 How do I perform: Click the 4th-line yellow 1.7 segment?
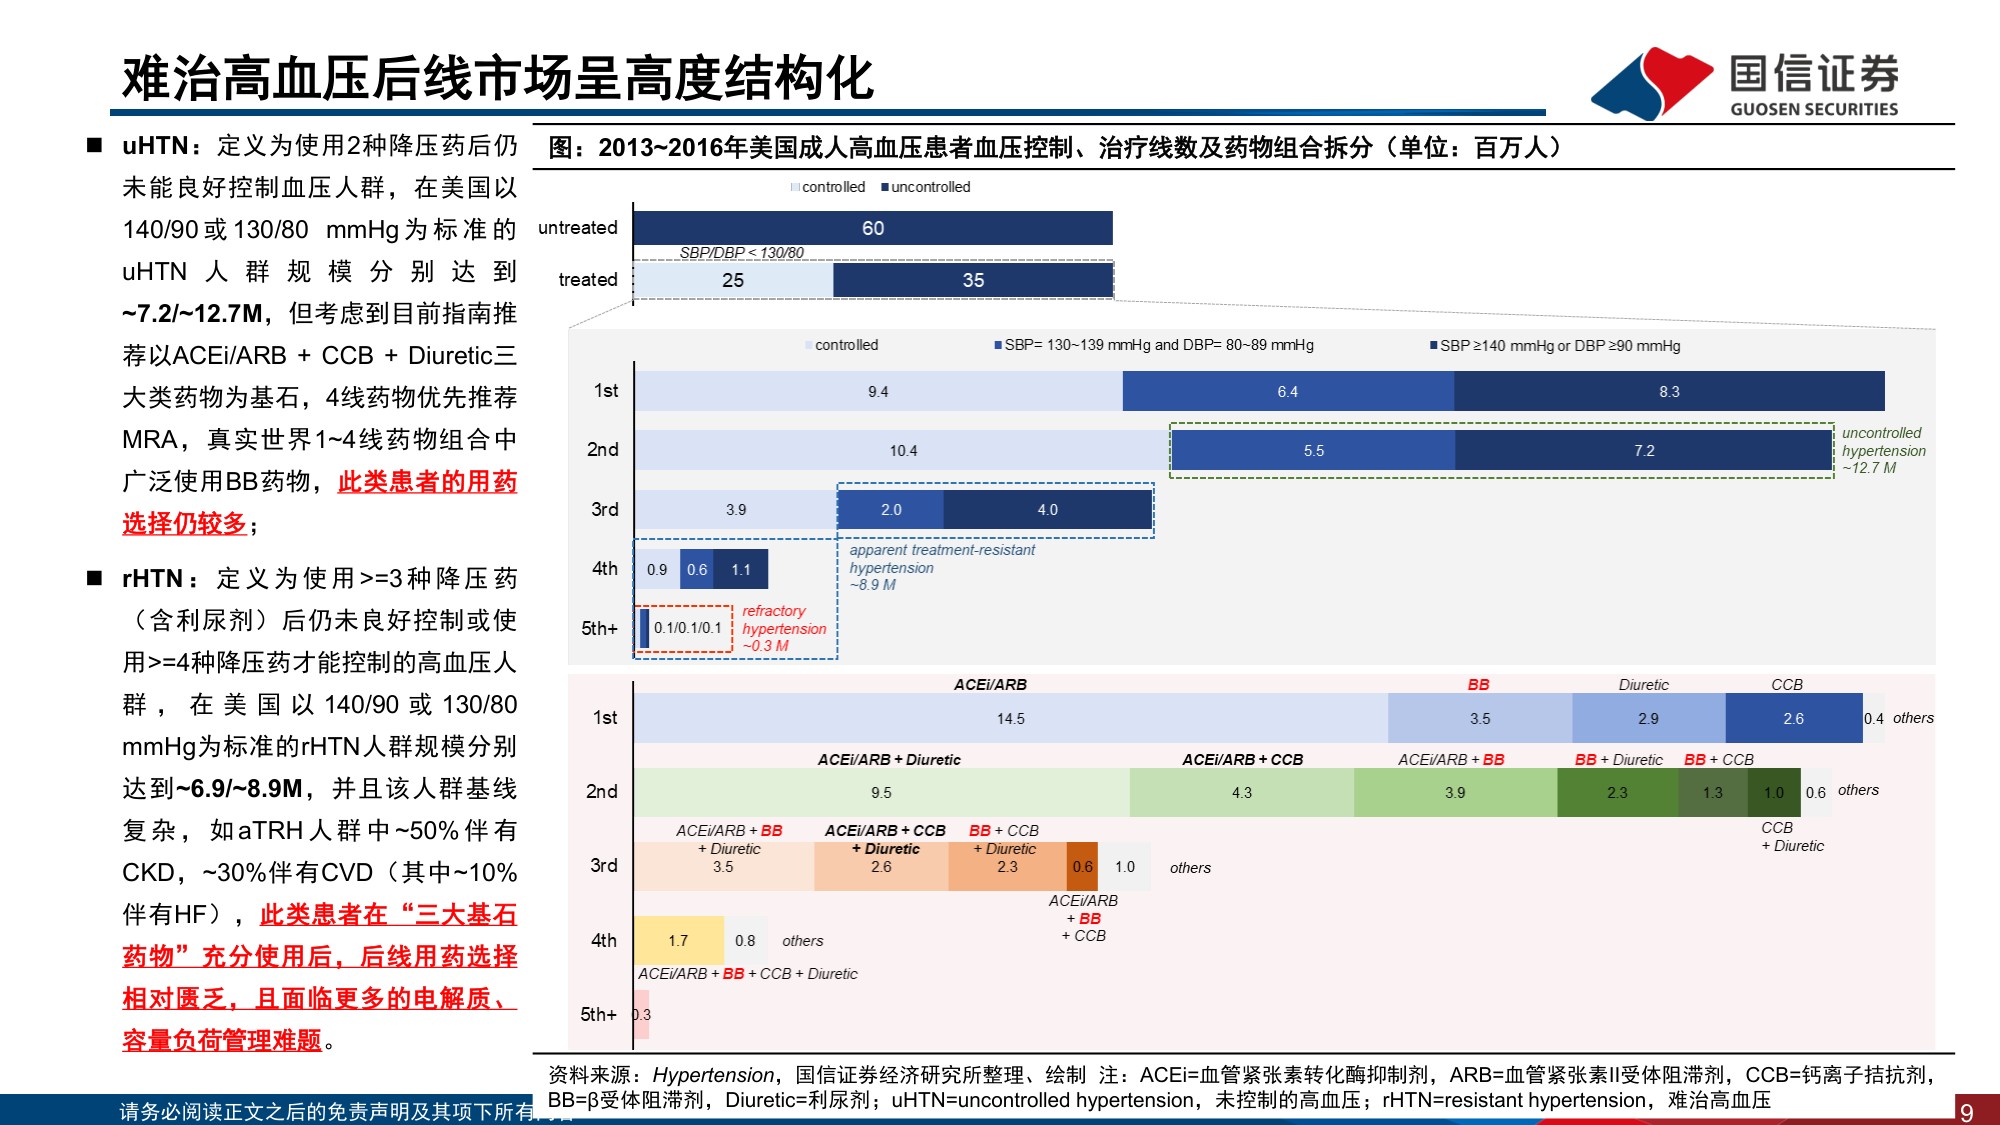[x=678, y=940]
